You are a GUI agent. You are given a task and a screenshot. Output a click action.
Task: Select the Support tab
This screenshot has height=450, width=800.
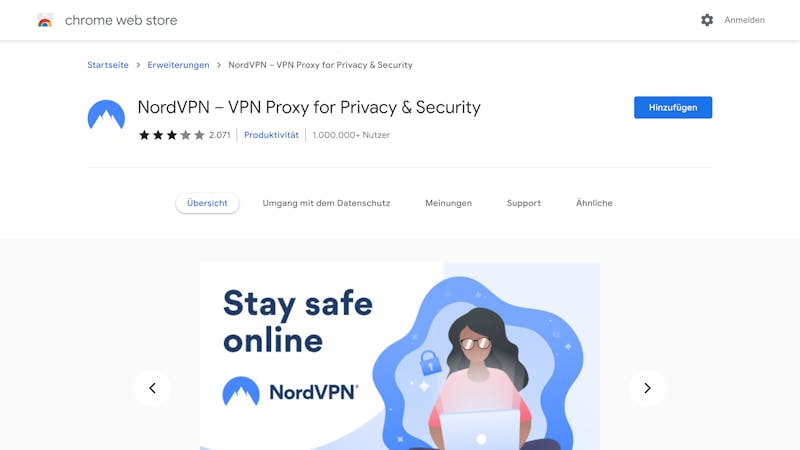[x=523, y=203]
